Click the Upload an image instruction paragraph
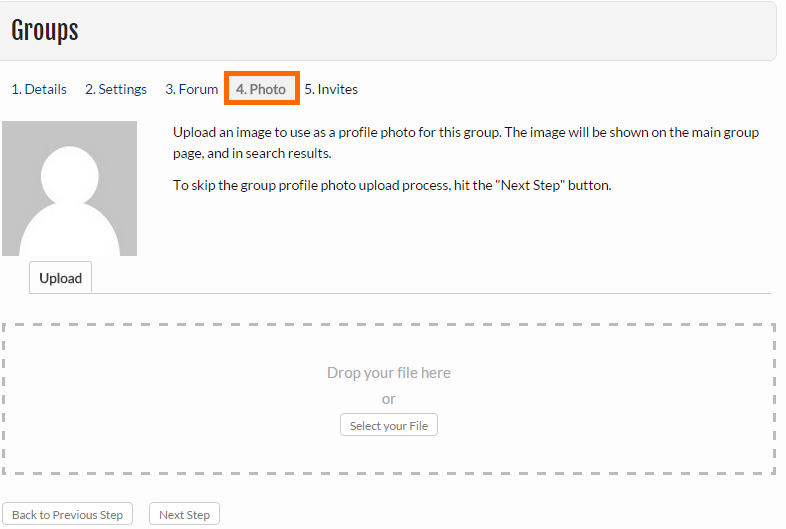This screenshot has width=786, height=529. pyautogui.click(x=466, y=142)
